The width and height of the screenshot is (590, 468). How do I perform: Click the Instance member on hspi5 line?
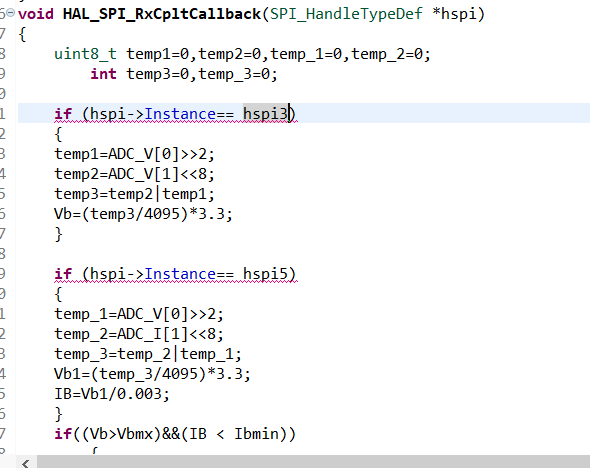point(180,274)
